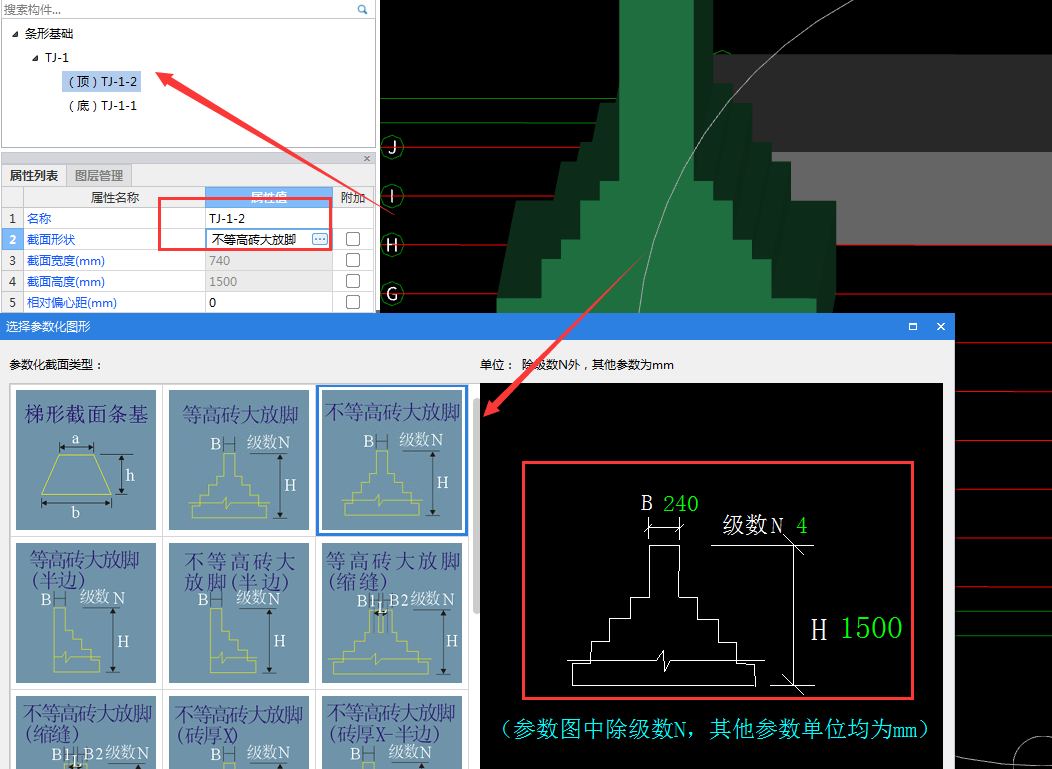The height and width of the screenshot is (769, 1052).
Task: Edit the name value TJ-1-2 cell
Action: 268,218
